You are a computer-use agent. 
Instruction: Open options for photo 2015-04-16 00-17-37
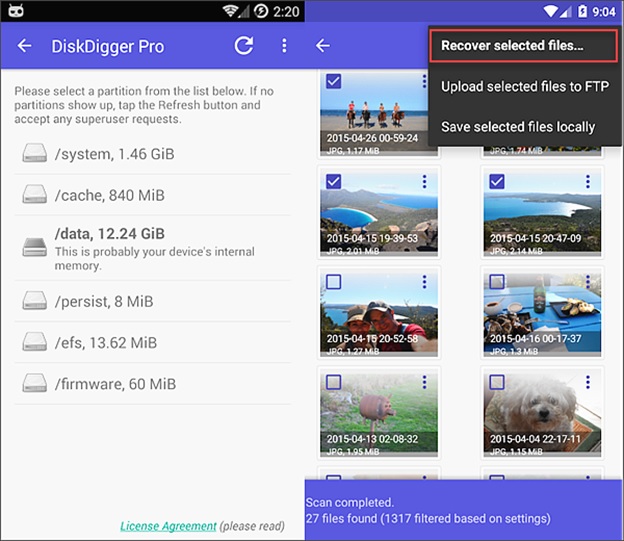coord(588,282)
